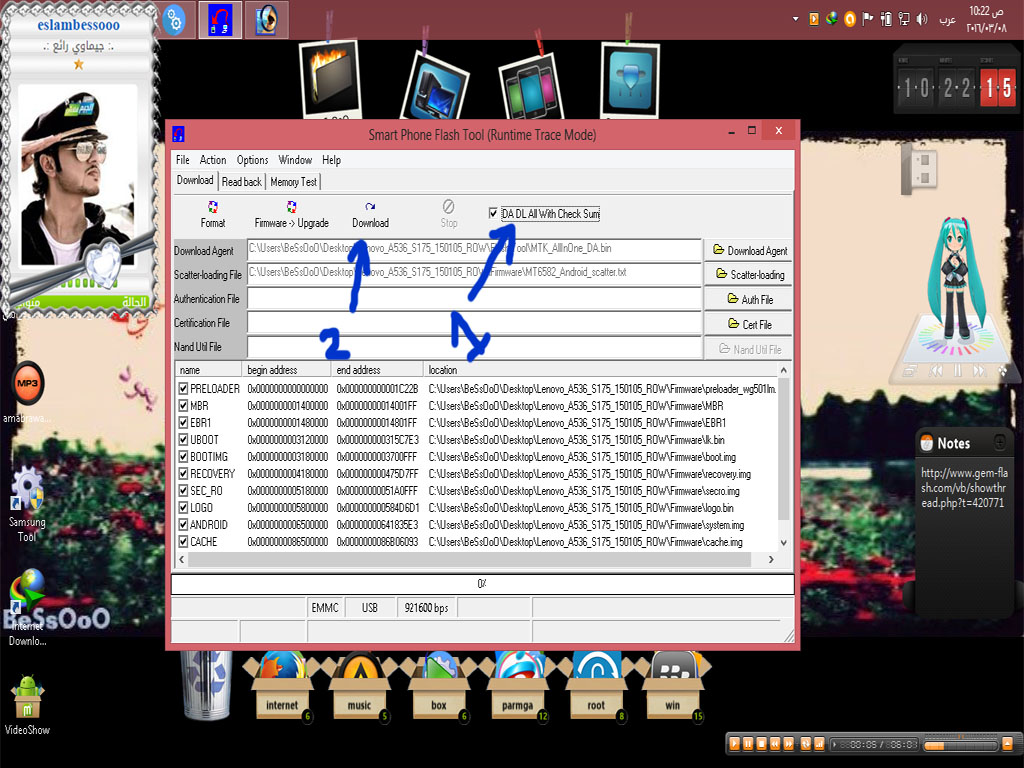Click play on the orange player bar
1024x768 pixels.
click(x=735, y=743)
